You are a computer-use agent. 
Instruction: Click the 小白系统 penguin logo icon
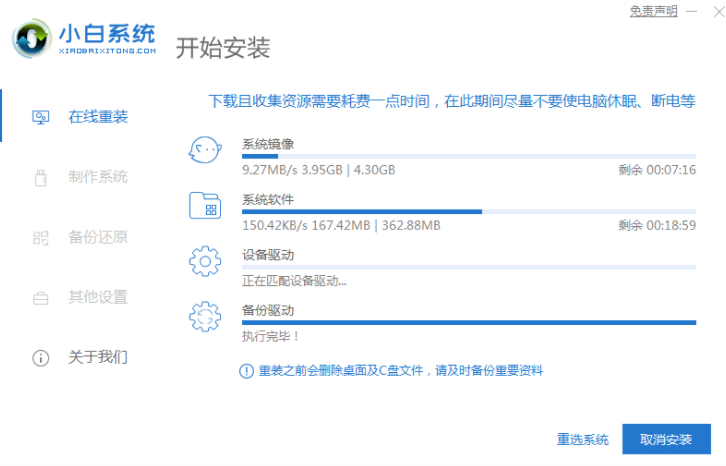tap(32, 38)
